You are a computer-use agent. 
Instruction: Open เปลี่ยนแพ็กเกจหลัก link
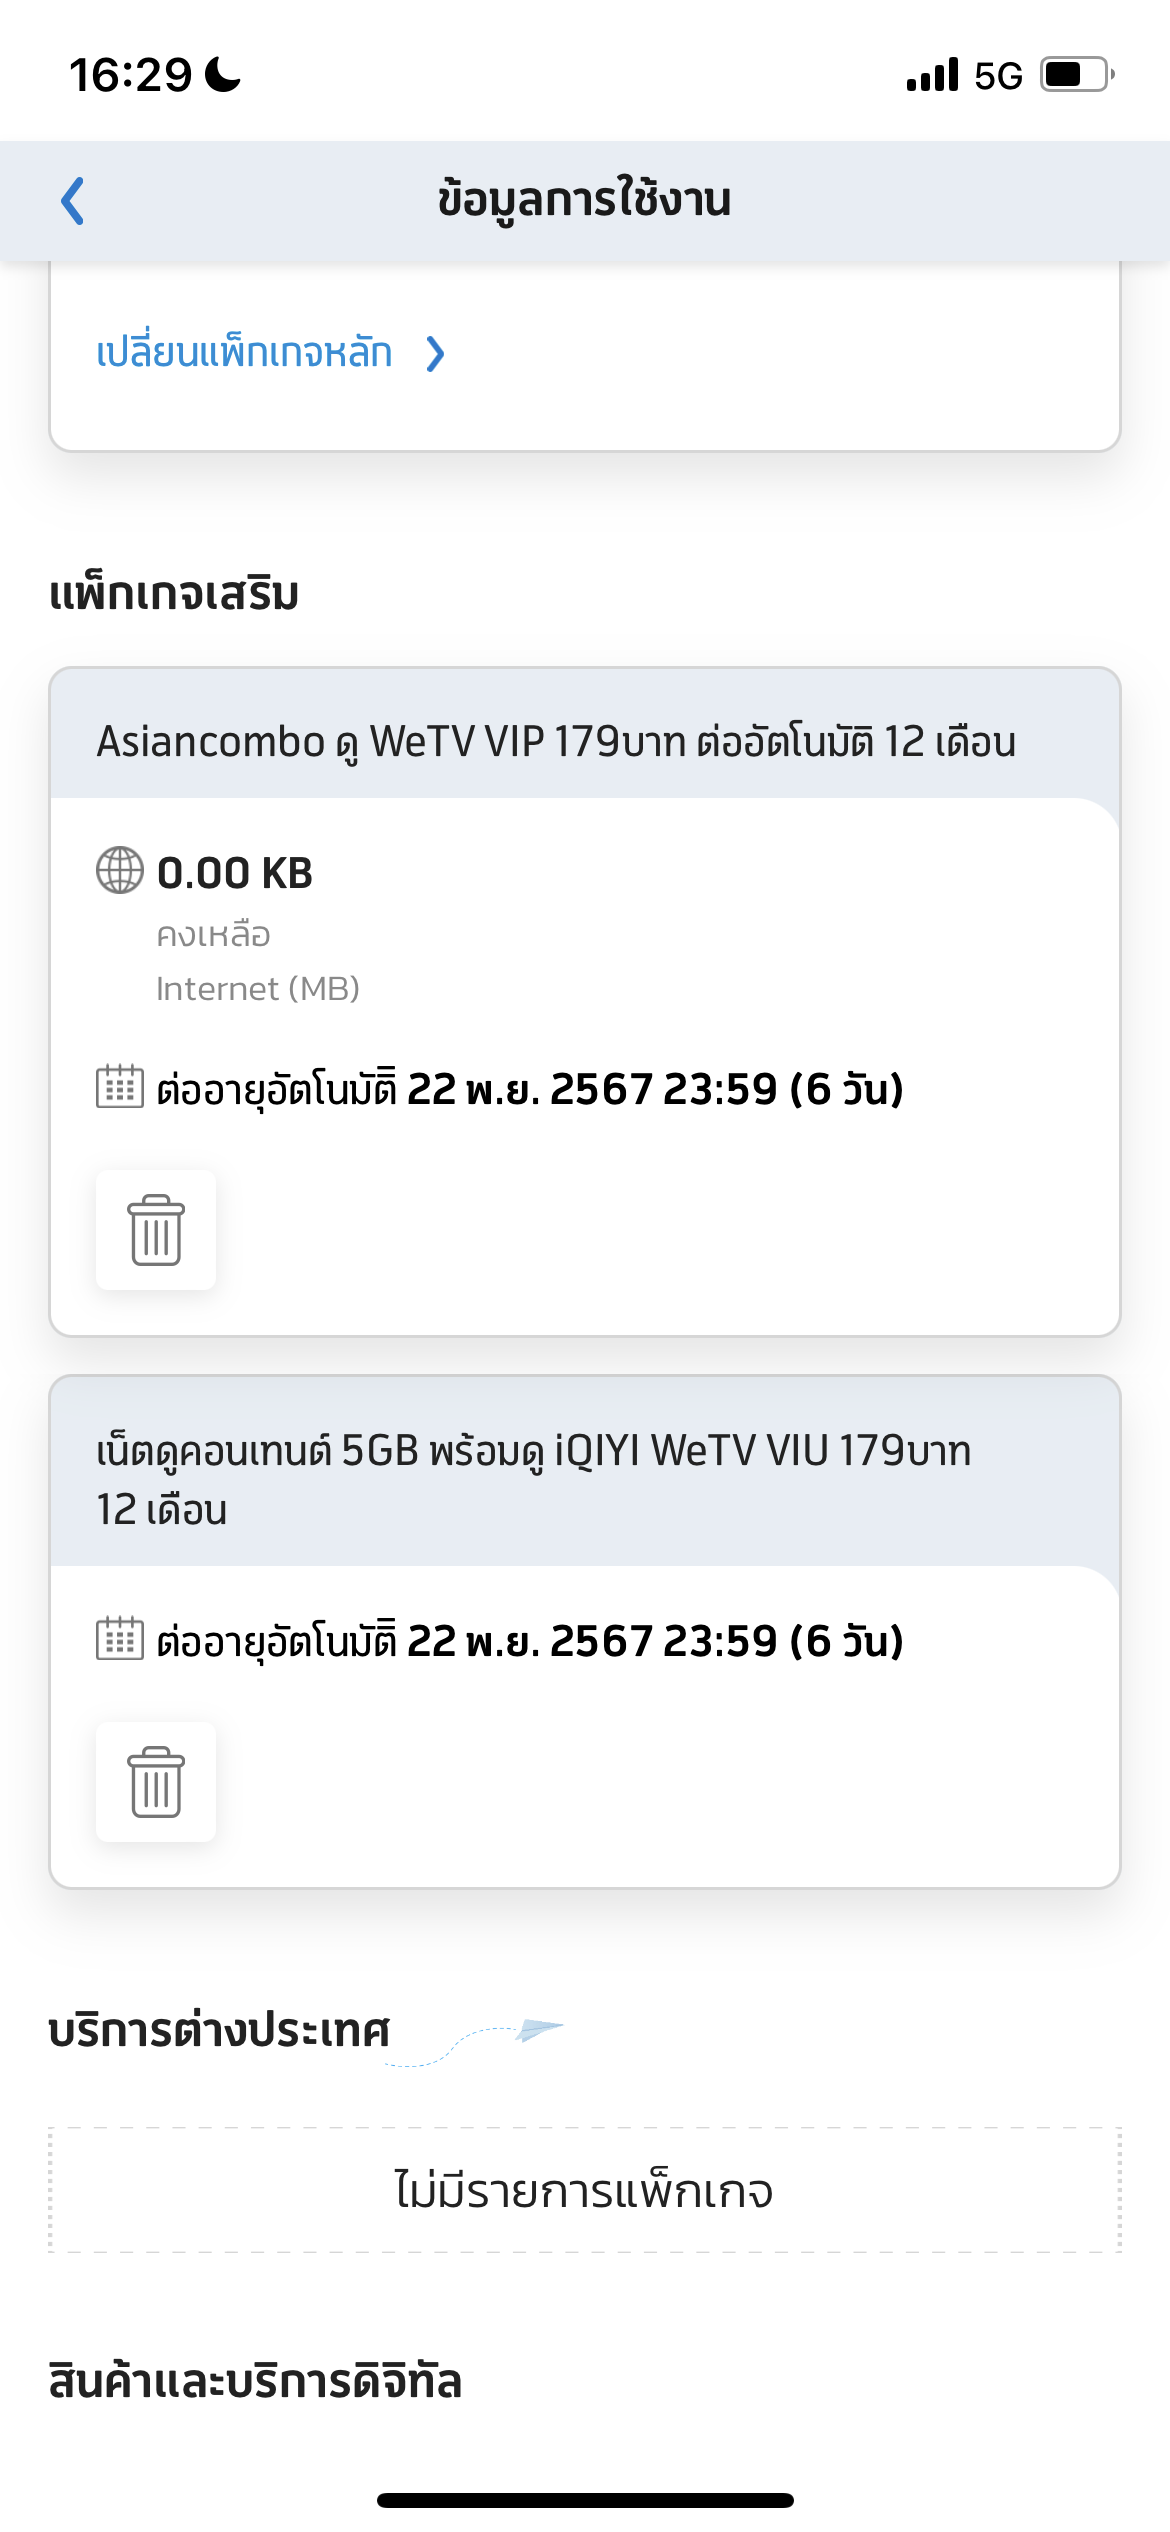click(244, 353)
